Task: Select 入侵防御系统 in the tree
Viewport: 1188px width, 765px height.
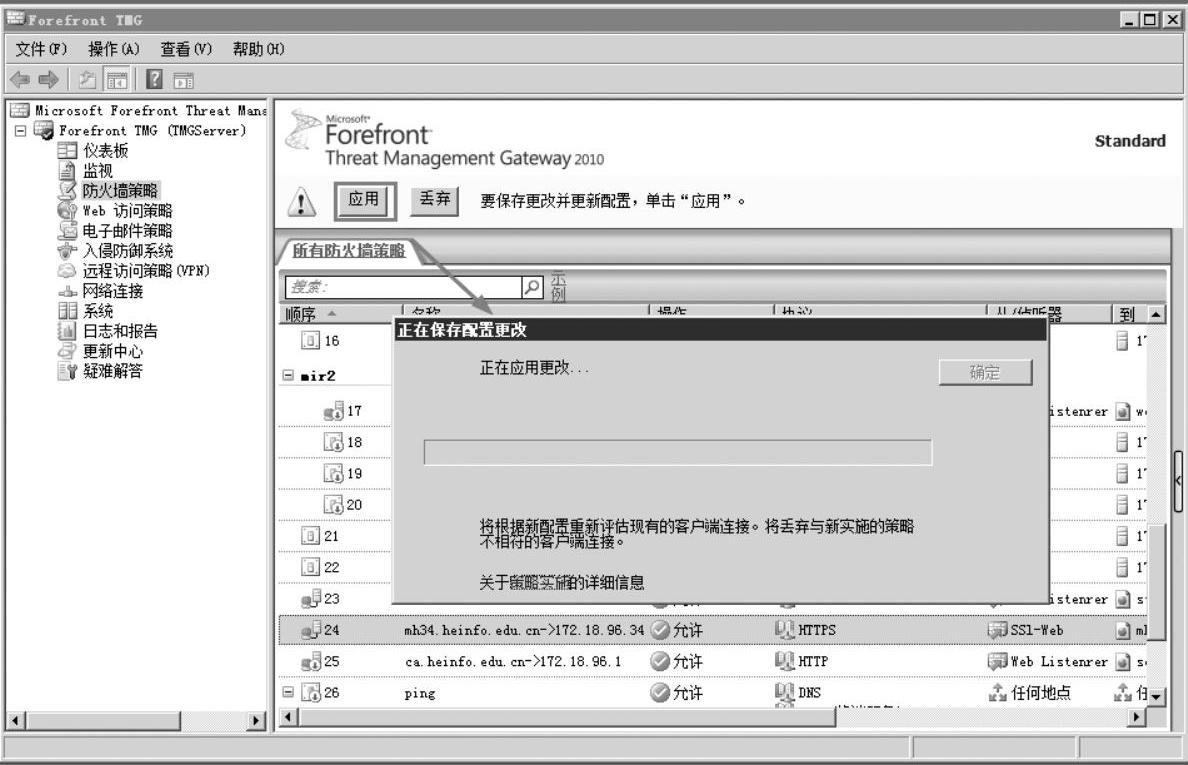Action: click(x=127, y=251)
